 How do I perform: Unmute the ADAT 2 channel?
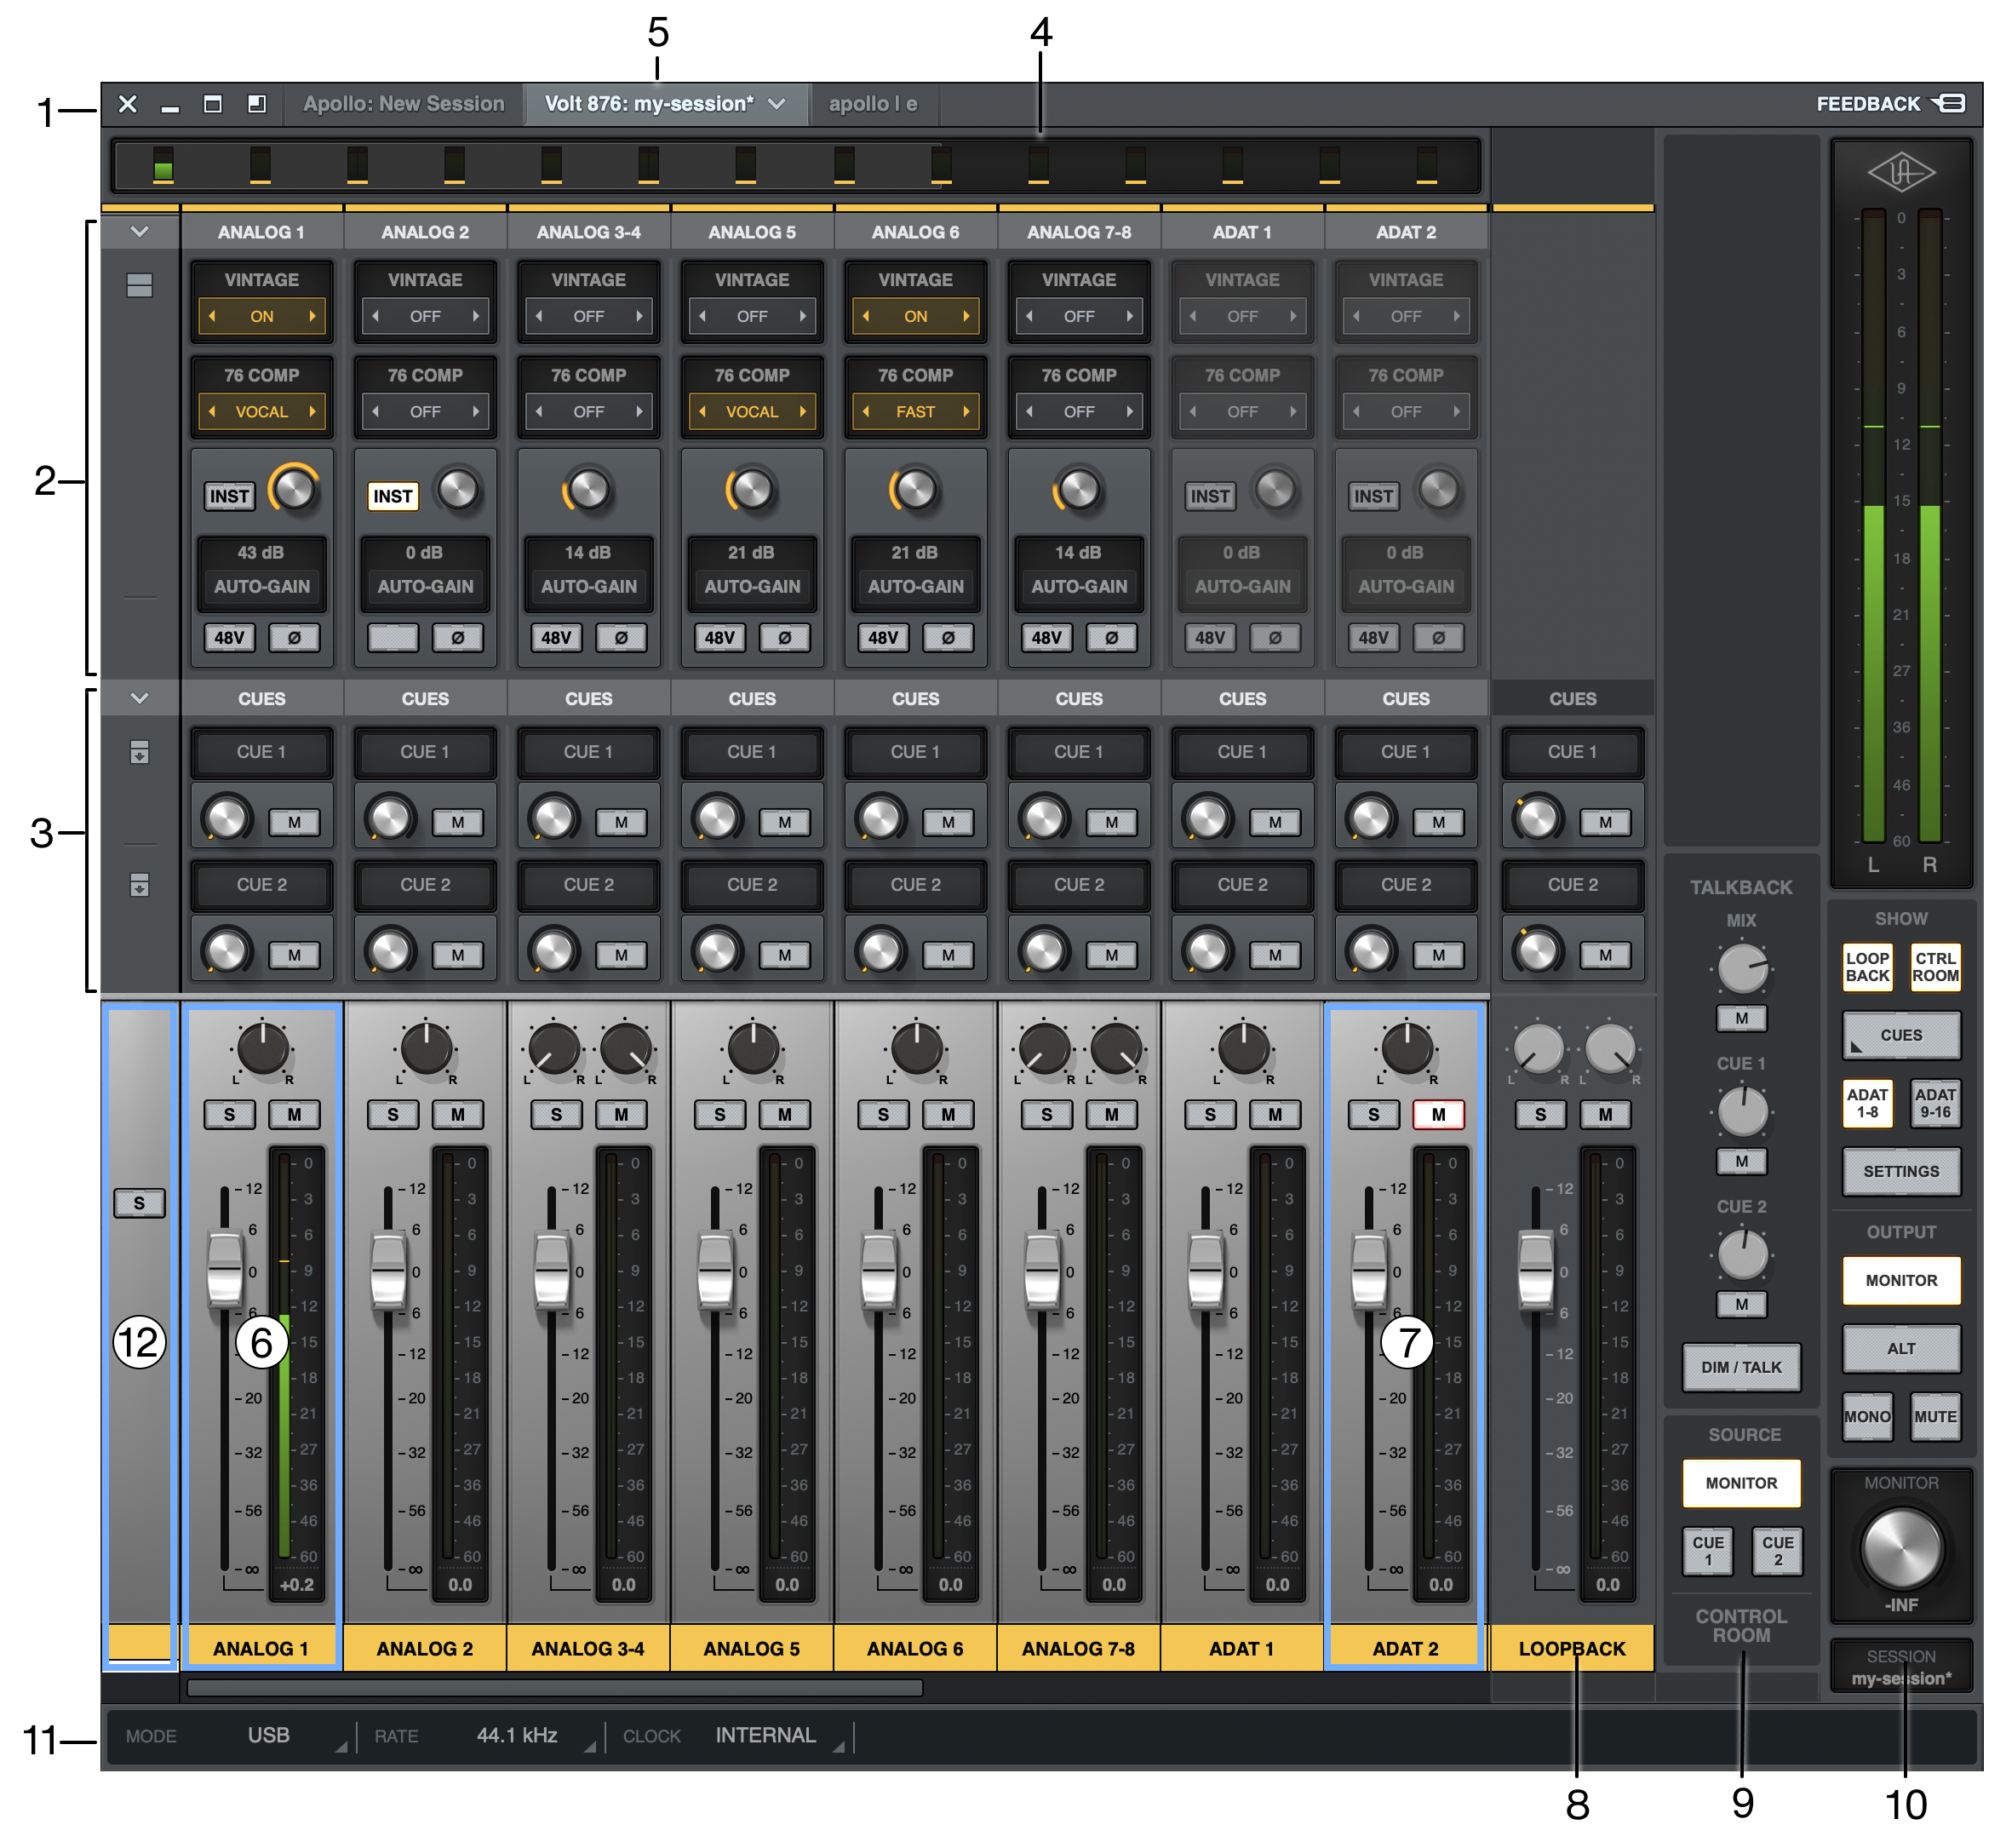[1439, 1114]
